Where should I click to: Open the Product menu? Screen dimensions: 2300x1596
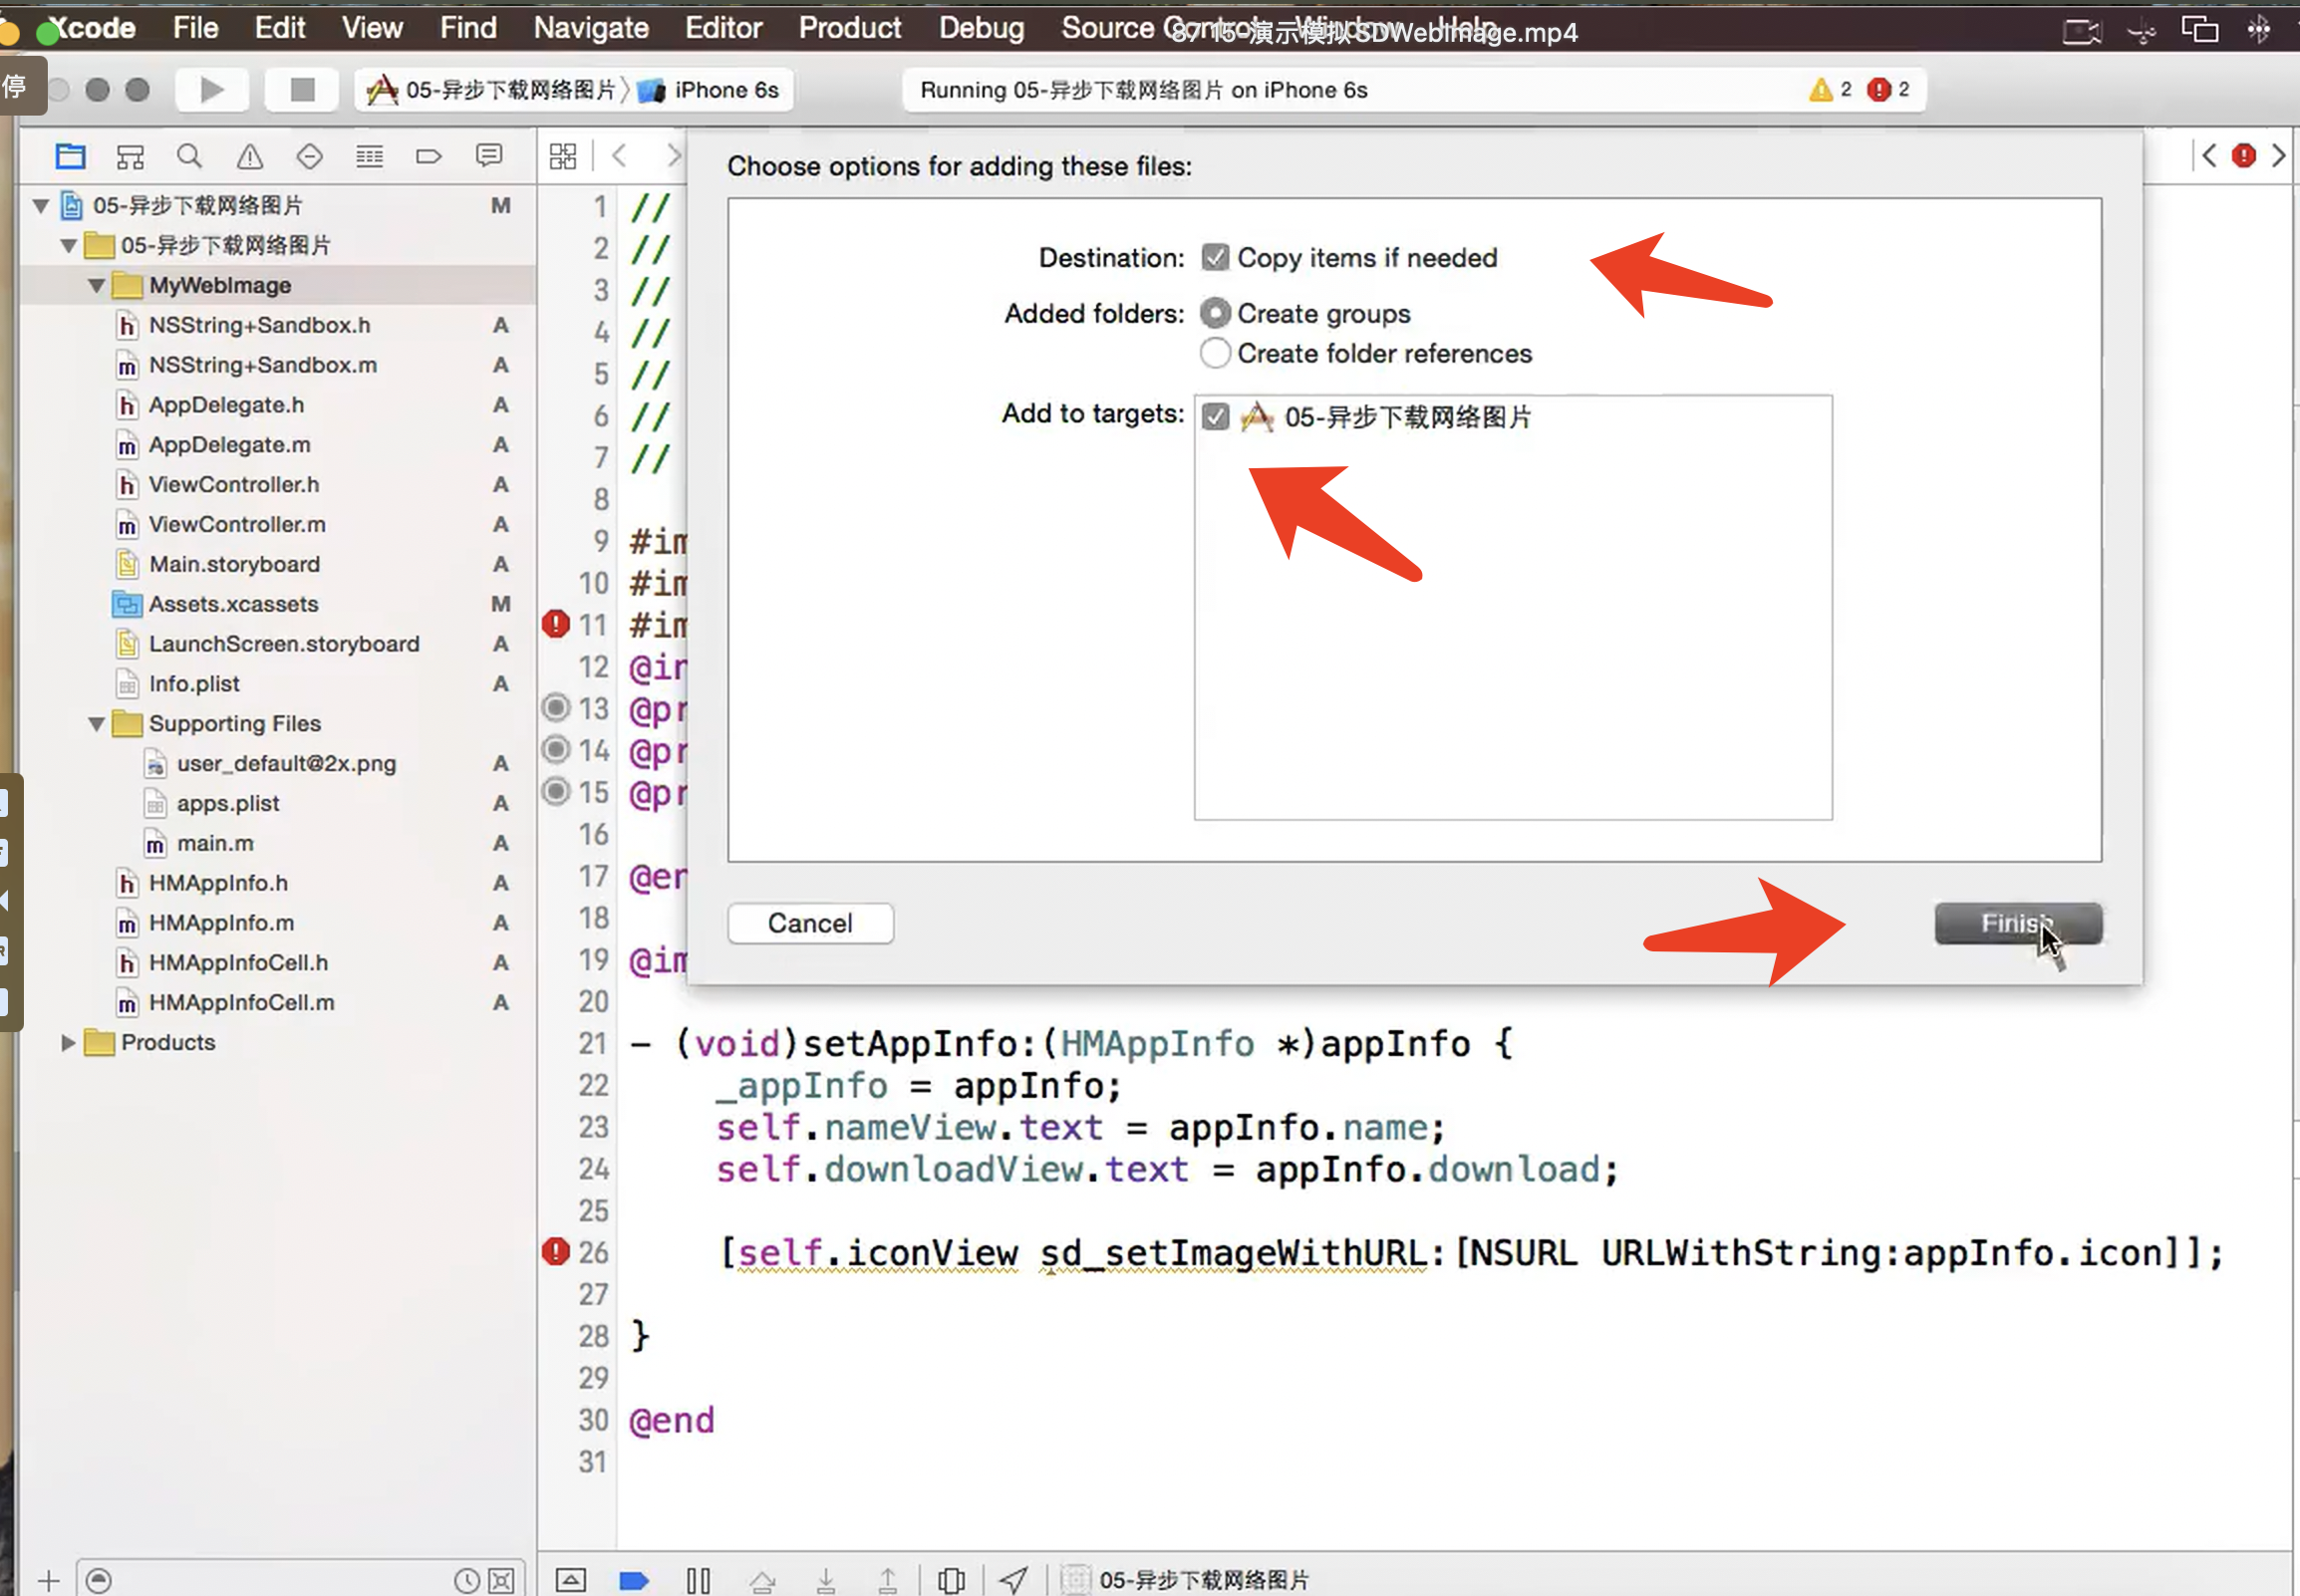(x=849, y=28)
